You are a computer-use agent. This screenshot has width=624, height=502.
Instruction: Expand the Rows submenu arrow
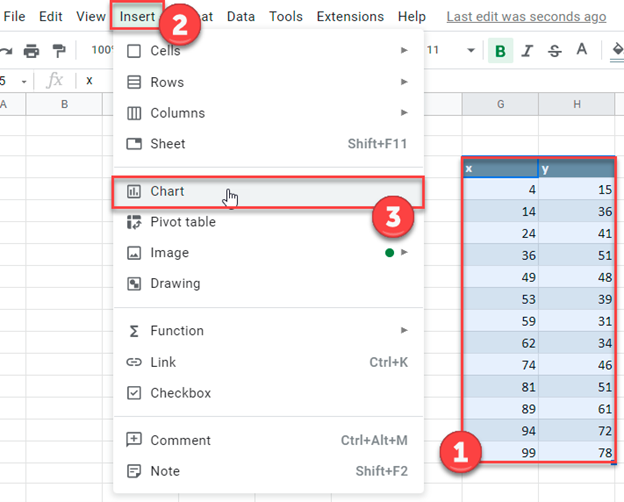404,82
